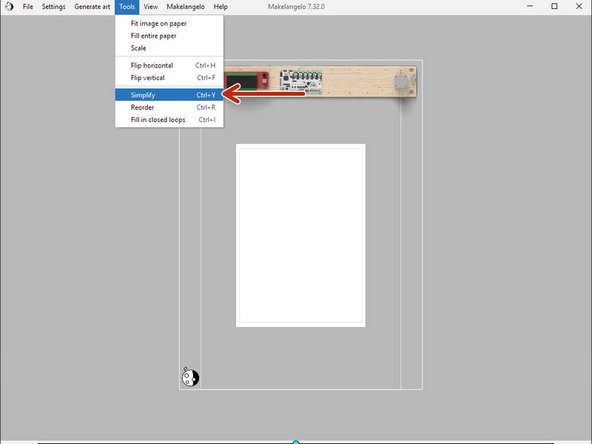Choose Fit image on paper
The width and height of the screenshot is (592, 444).
click(169, 23)
